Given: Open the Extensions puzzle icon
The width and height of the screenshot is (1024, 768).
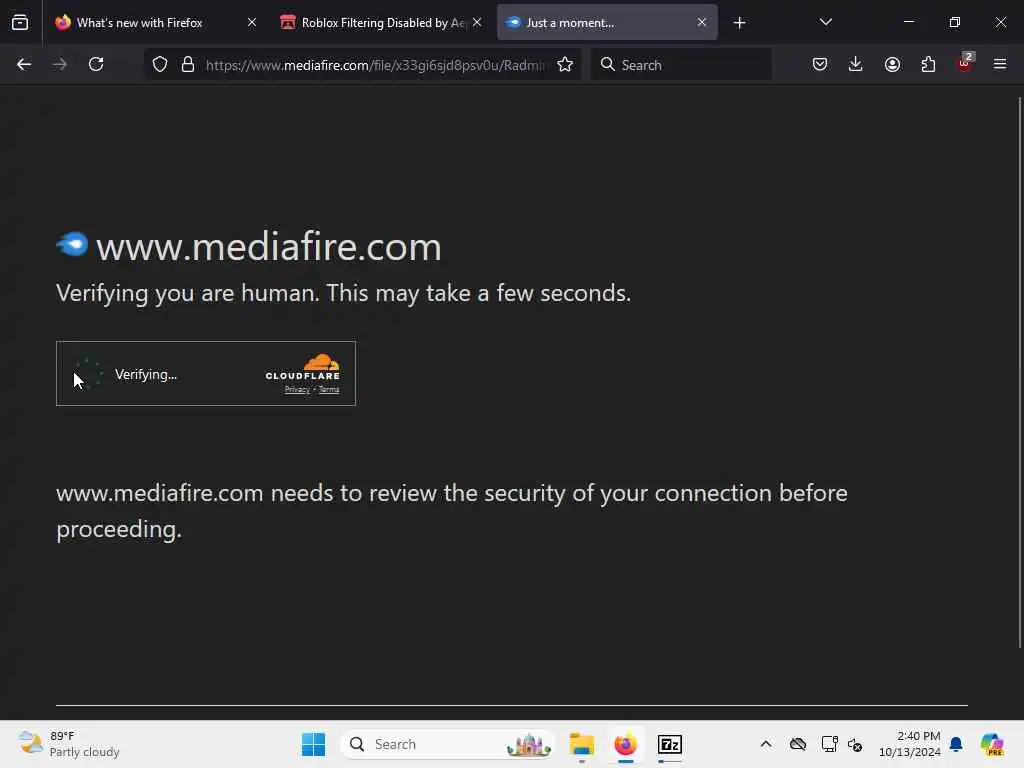Looking at the screenshot, I should click(928, 64).
